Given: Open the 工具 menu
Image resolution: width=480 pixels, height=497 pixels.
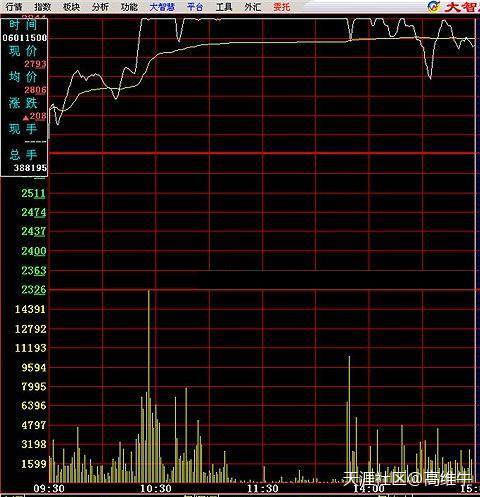Looking at the screenshot, I should (224, 7).
